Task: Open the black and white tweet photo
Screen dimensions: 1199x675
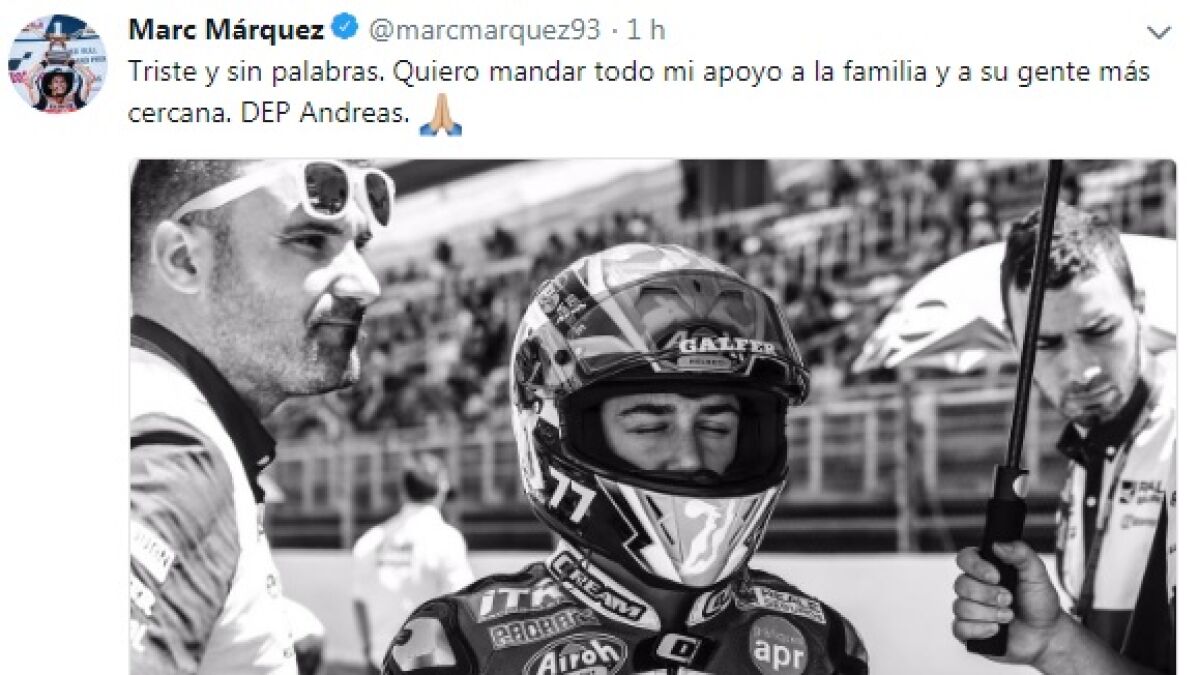Action: [x=653, y=417]
